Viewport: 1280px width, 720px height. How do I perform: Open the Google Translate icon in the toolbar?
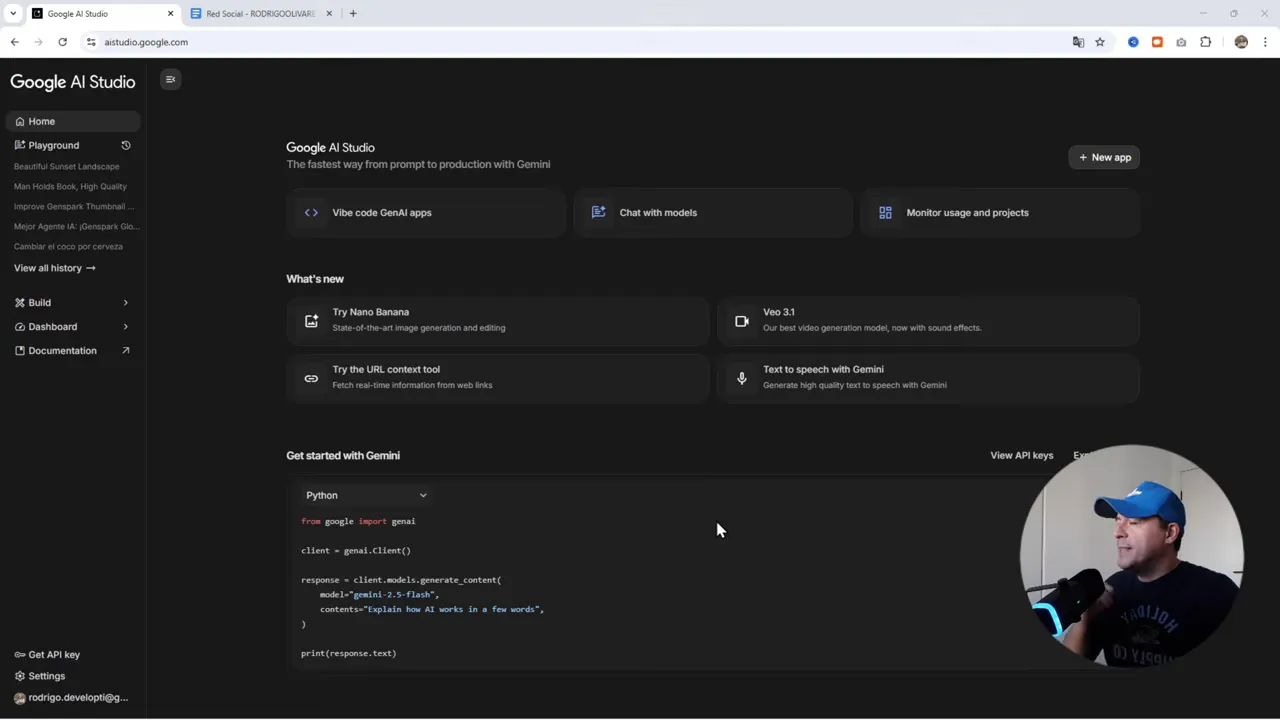[1078, 42]
